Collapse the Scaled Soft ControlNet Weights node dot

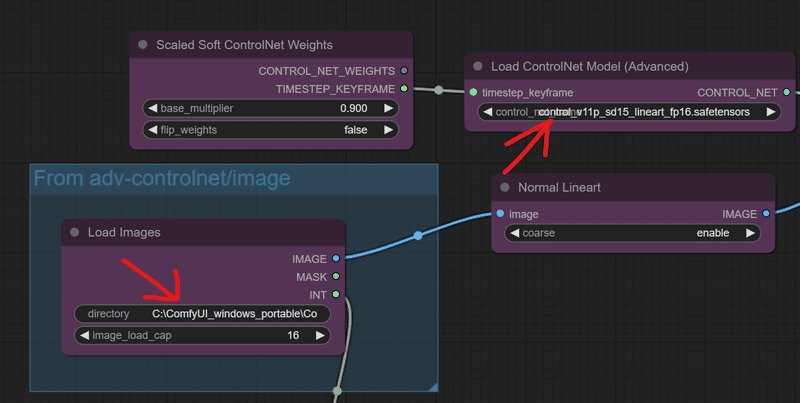pos(143,45)
